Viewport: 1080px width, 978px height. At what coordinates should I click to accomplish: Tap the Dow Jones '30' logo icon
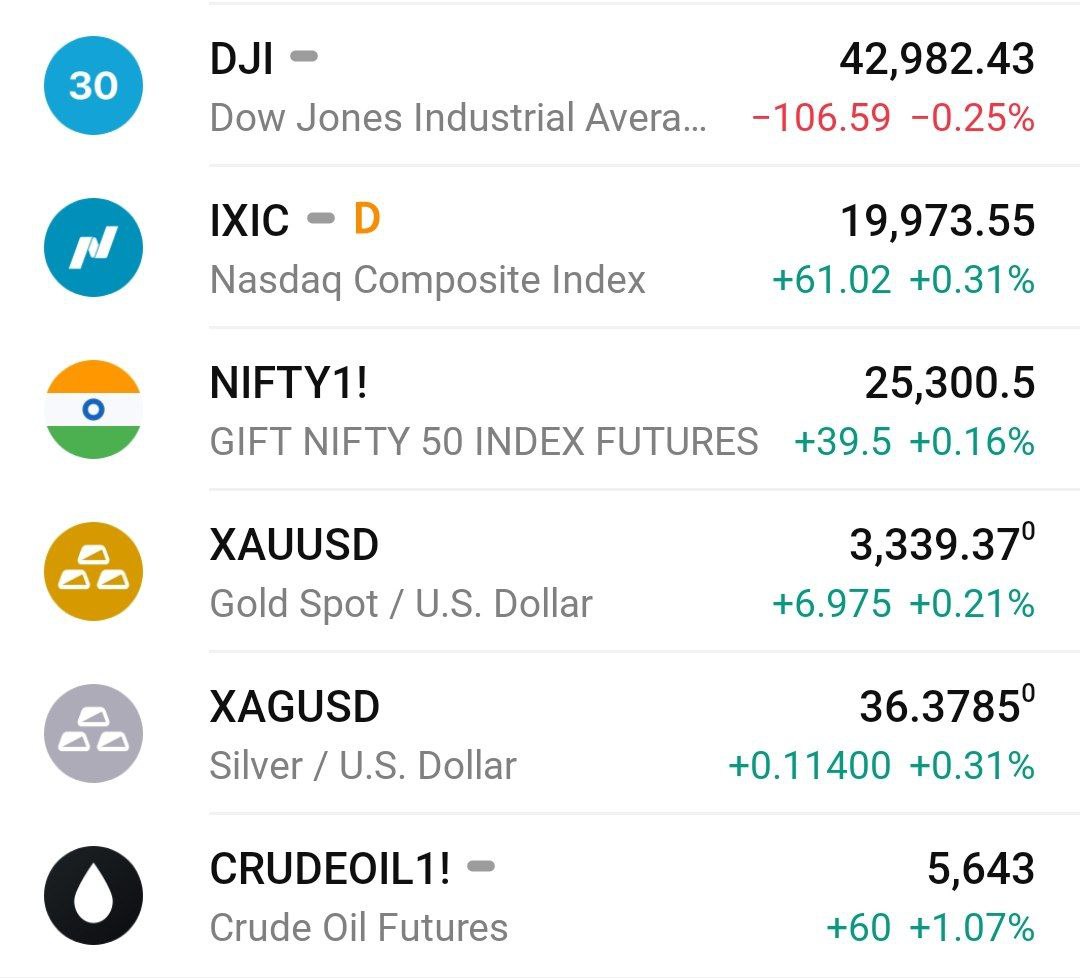93,86
